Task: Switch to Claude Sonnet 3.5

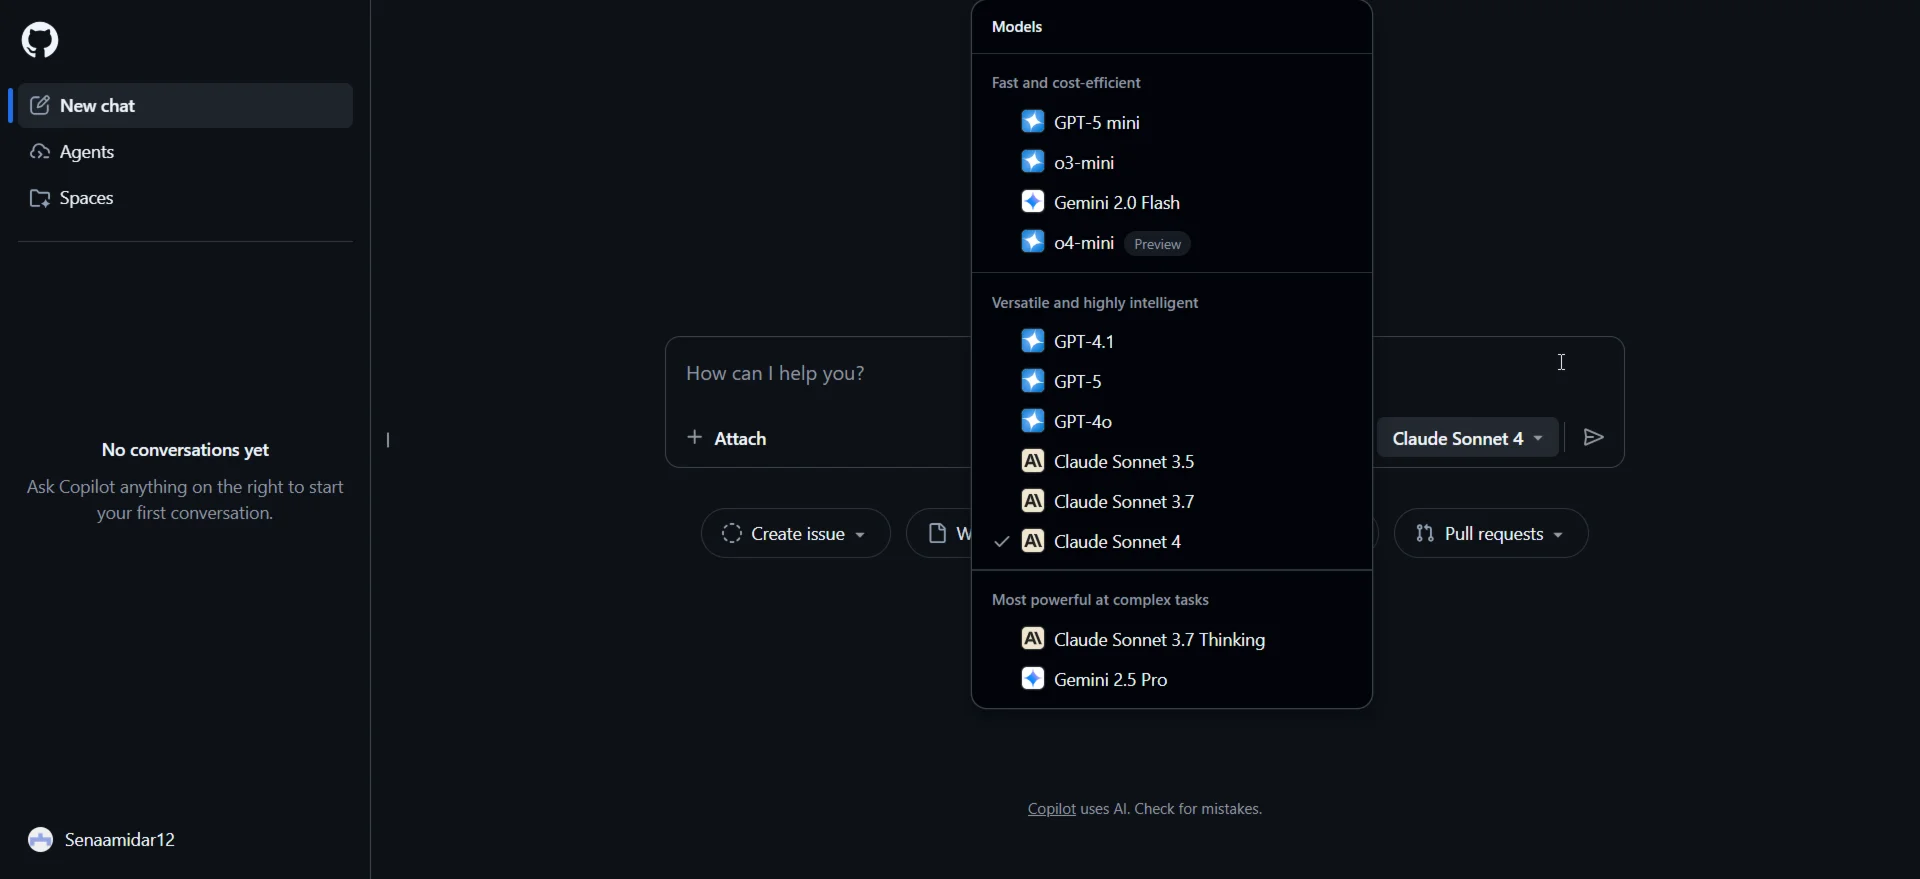Action: (1172, 461)
